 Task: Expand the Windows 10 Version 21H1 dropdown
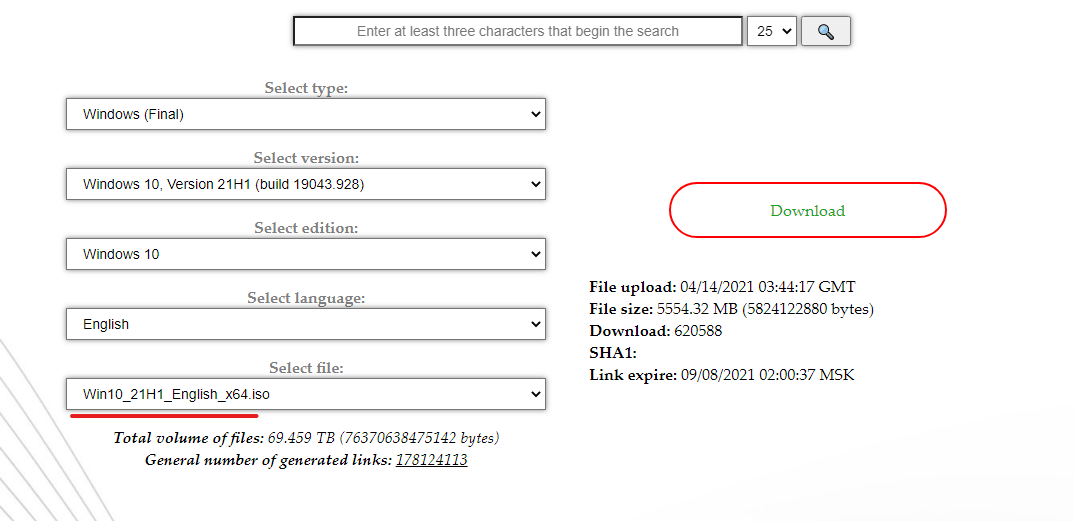pyautogui.click(x=306, y=184)
